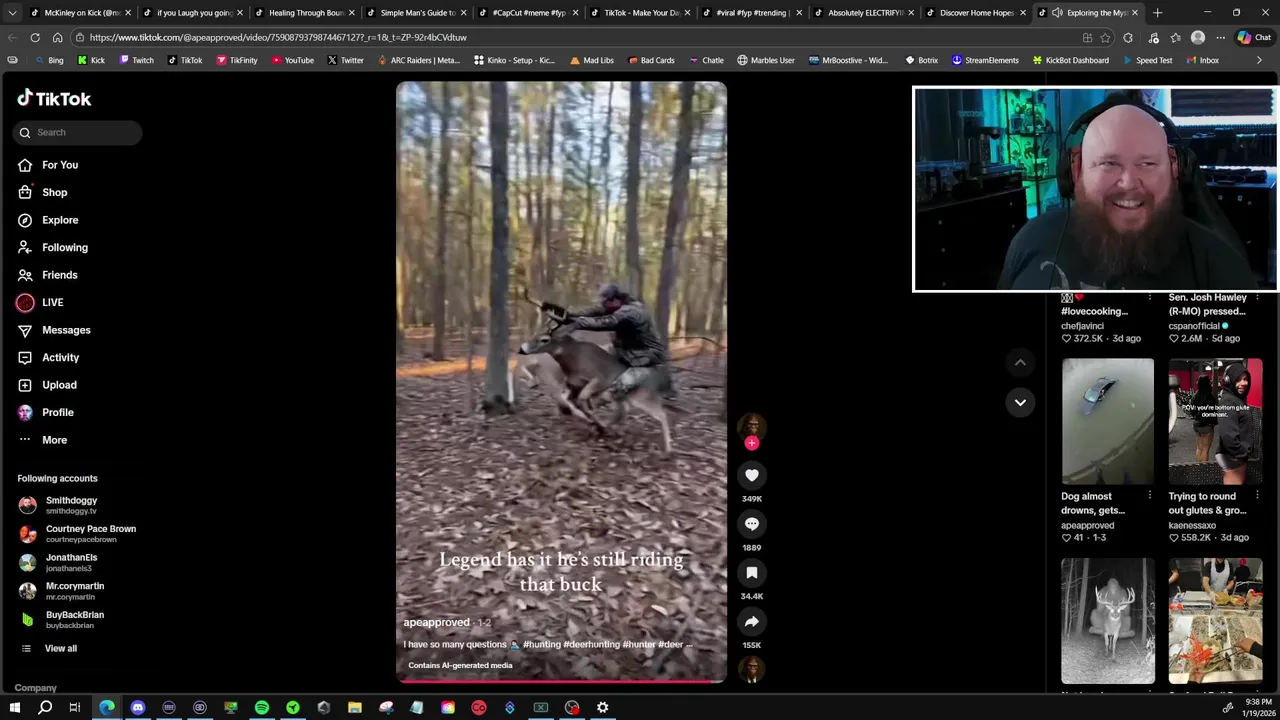Like the video with the heart icon
This screenshot has height=720, width=1280.
click(x=752, y=476)
